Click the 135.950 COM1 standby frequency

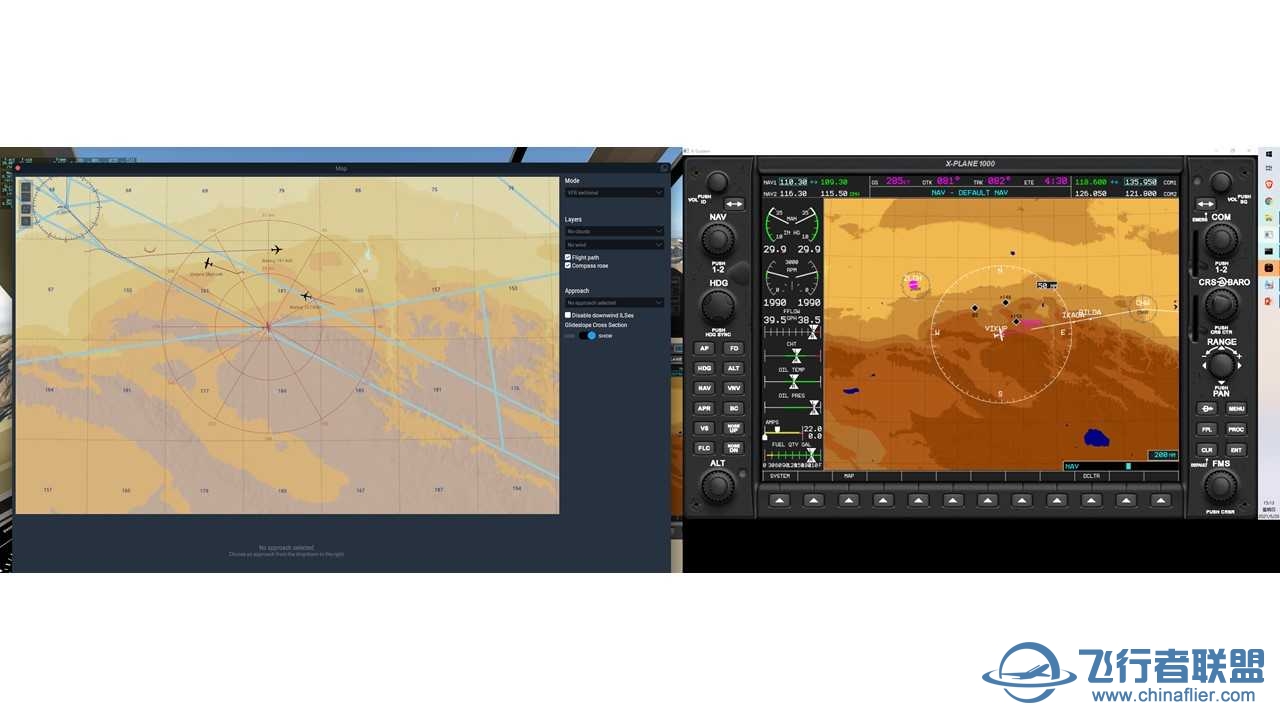coord(1140,182)
